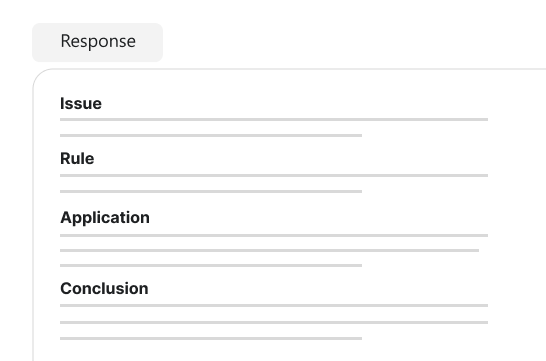Viewport: 546px width, 361px height.
Task: Click the Rule heading
Action: tap(77, 158)
